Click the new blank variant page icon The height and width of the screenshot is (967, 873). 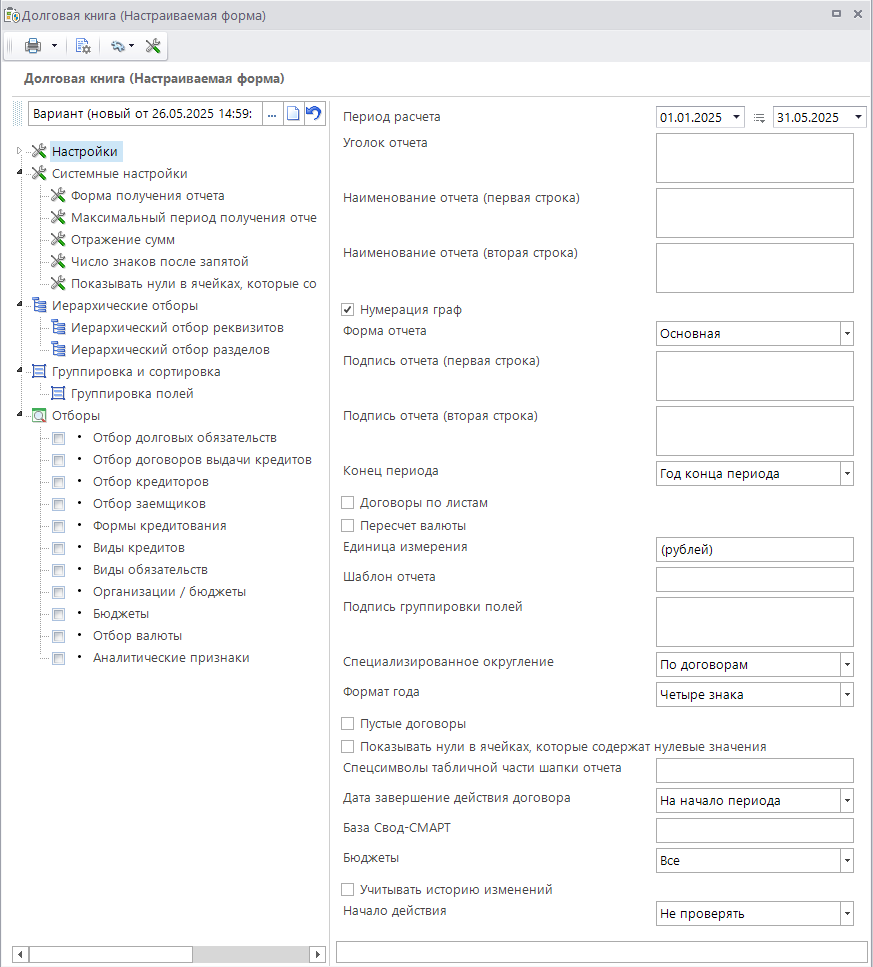[x=293, y=114]
